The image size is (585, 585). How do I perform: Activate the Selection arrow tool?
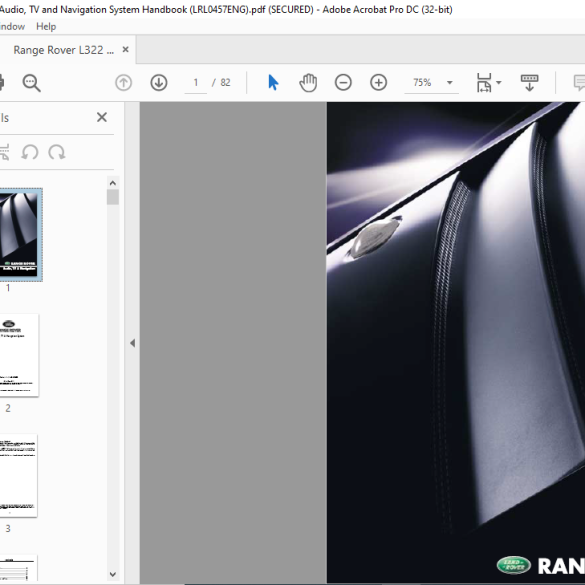point(273,82)
